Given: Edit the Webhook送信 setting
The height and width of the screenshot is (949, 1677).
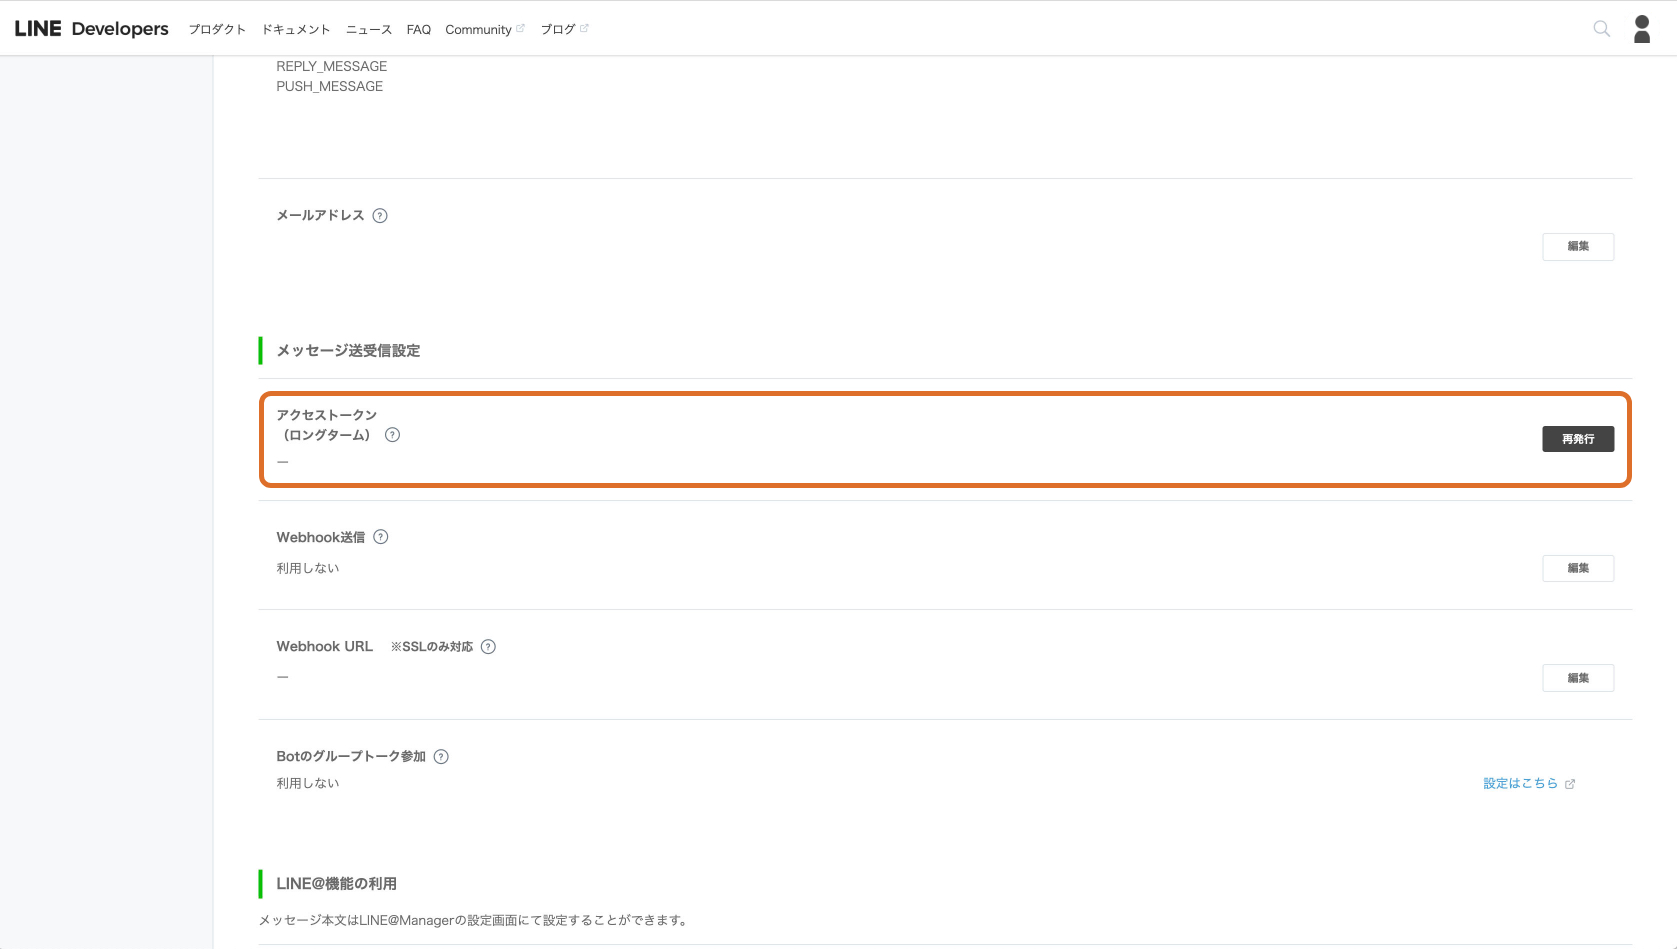Looking at the screenshot, I should pos(1578,568).
